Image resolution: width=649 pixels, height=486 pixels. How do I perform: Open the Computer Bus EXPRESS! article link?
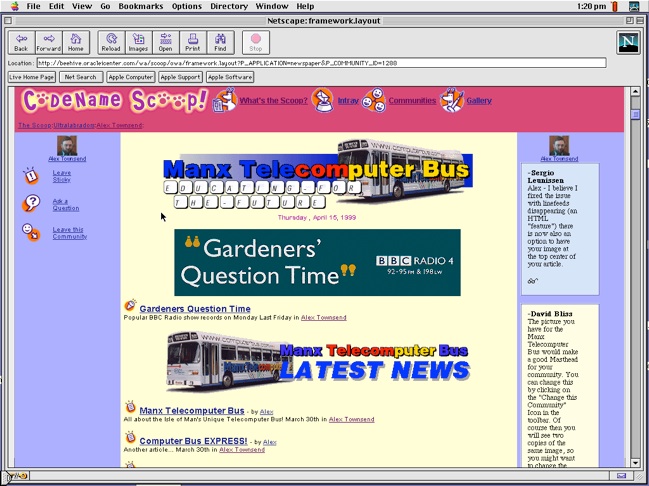tap(194, 441)
